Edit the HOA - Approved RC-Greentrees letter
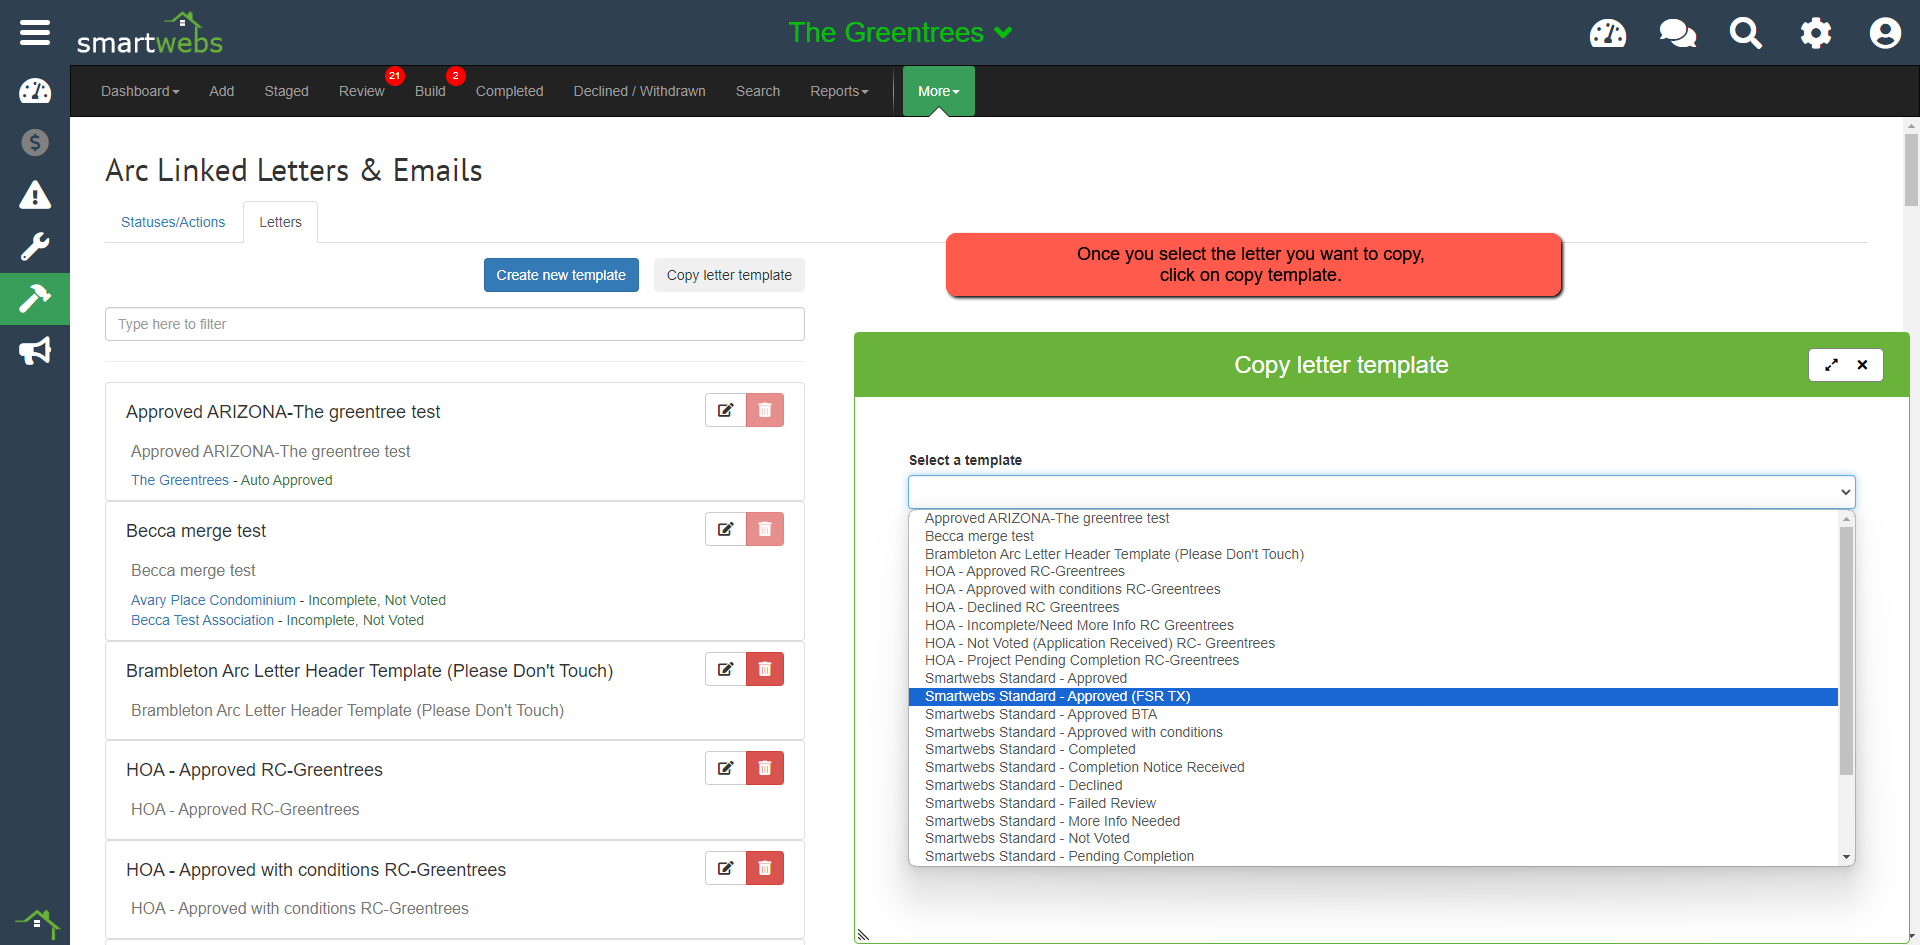Screen dimensions: 1920x945 pos(726,768)
